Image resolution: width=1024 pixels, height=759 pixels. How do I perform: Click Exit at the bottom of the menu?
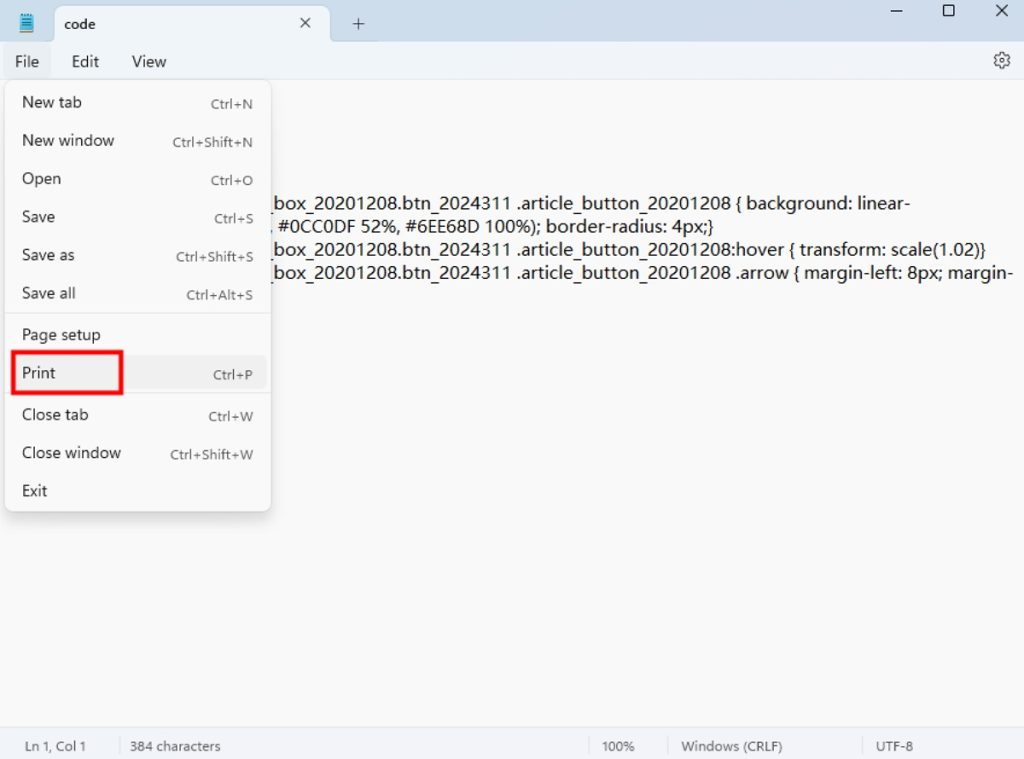tap(34, 490)
